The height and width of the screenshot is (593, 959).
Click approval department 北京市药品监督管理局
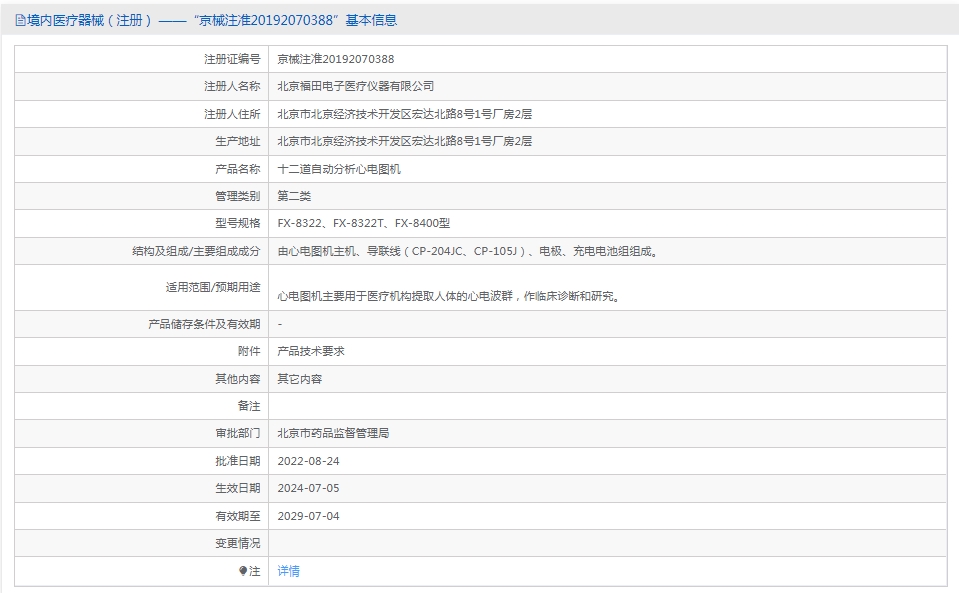[333, 433]
